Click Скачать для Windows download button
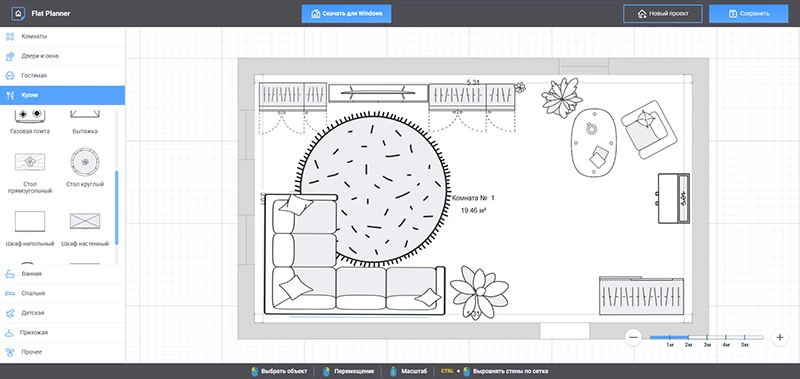The height and width of the screenshot is (379, 800). click(x=346, y=14)
